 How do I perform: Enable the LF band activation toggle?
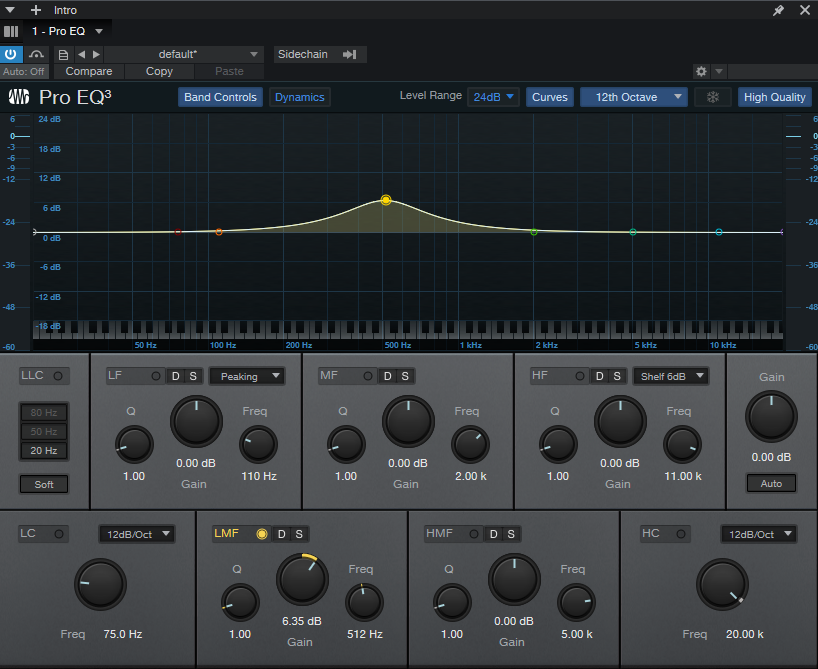coord(155,376)
